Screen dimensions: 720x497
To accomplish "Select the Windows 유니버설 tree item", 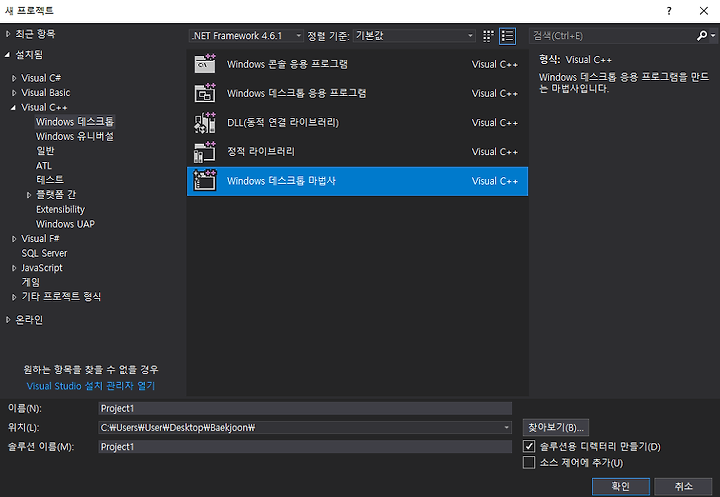I will click(x=75, y=136).
